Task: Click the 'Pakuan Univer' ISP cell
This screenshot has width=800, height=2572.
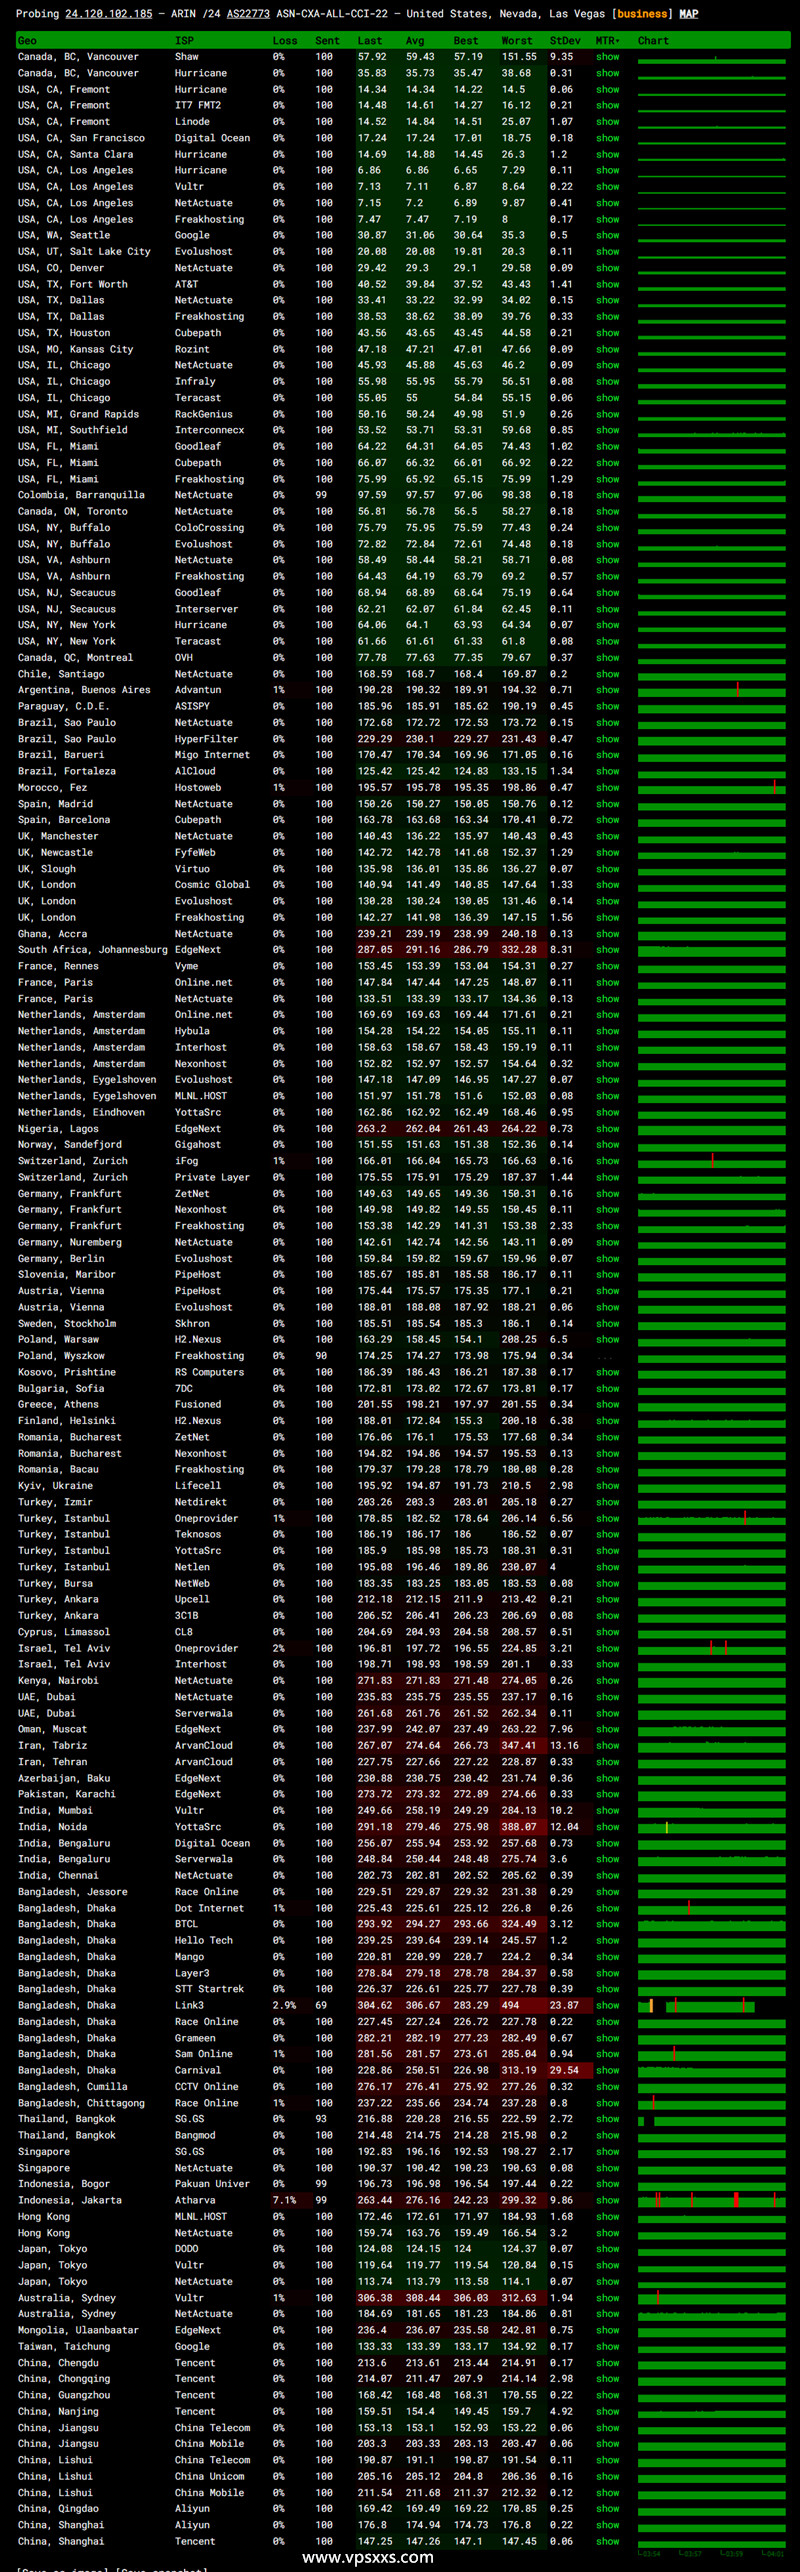Action: 212,2184
